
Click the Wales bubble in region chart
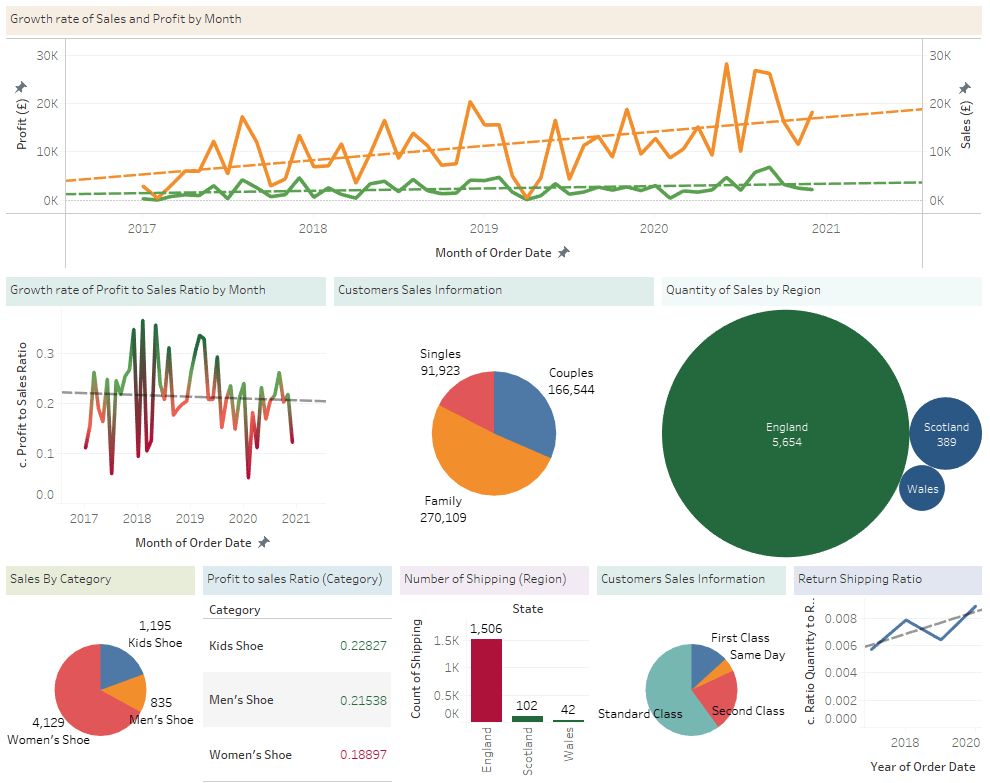click(921, 489)
